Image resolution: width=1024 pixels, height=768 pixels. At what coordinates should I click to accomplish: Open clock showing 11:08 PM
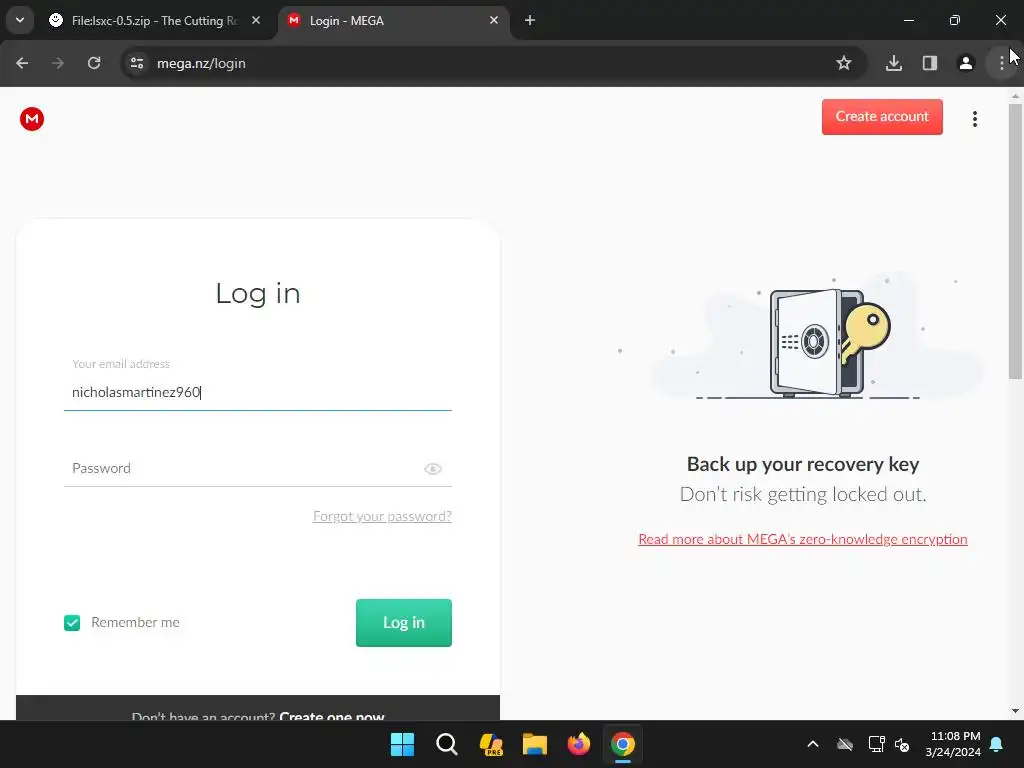tap(953, 744)
